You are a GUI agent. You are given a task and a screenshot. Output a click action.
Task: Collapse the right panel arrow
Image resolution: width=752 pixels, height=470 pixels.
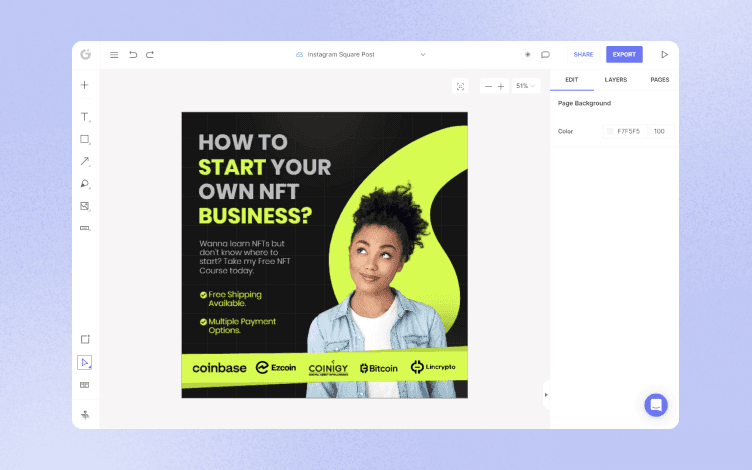point(546,395)
